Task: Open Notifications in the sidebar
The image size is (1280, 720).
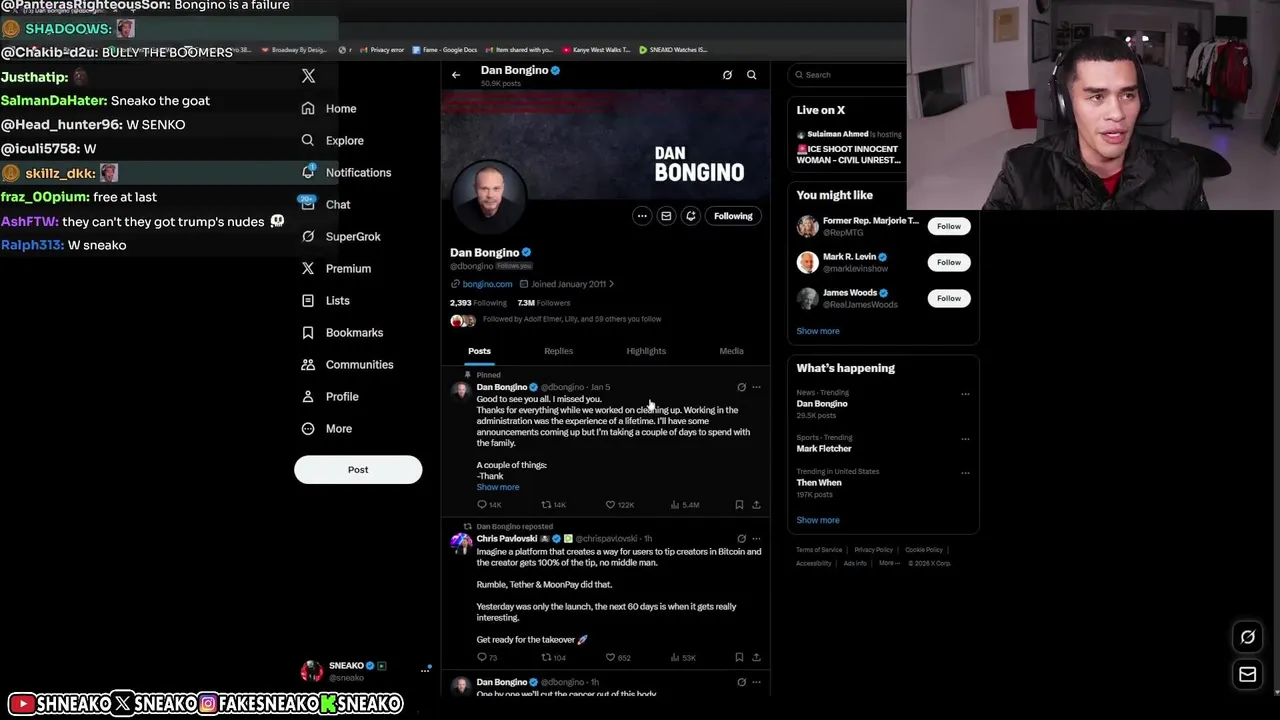Action: click(x=346, y=172)
